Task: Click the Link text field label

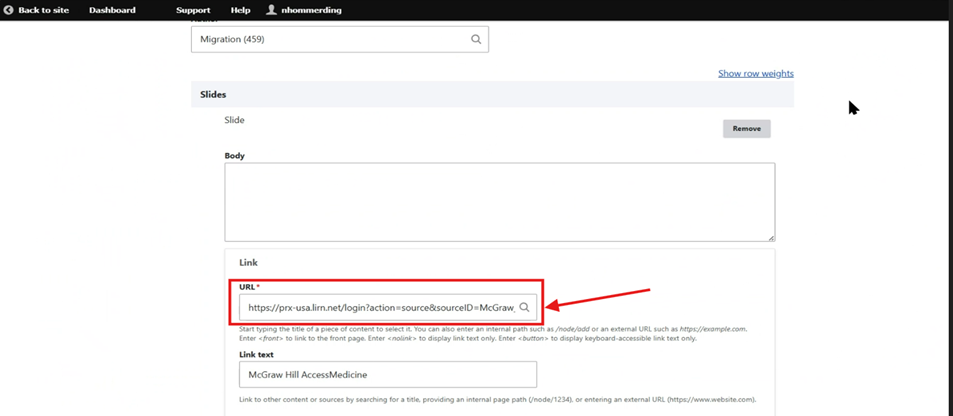Action: pos(256,354)
